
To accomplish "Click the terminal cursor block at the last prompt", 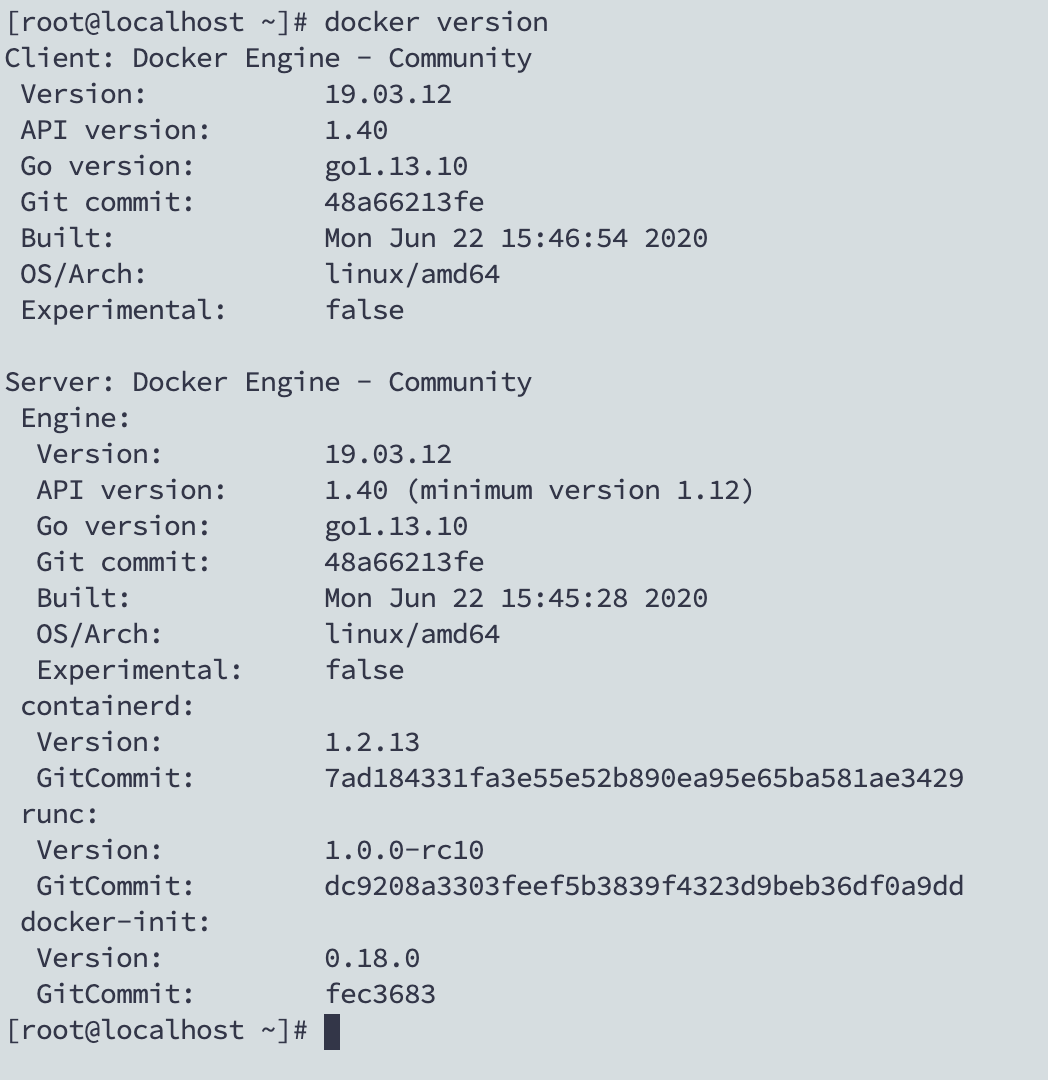I will tap(332, 1031).
